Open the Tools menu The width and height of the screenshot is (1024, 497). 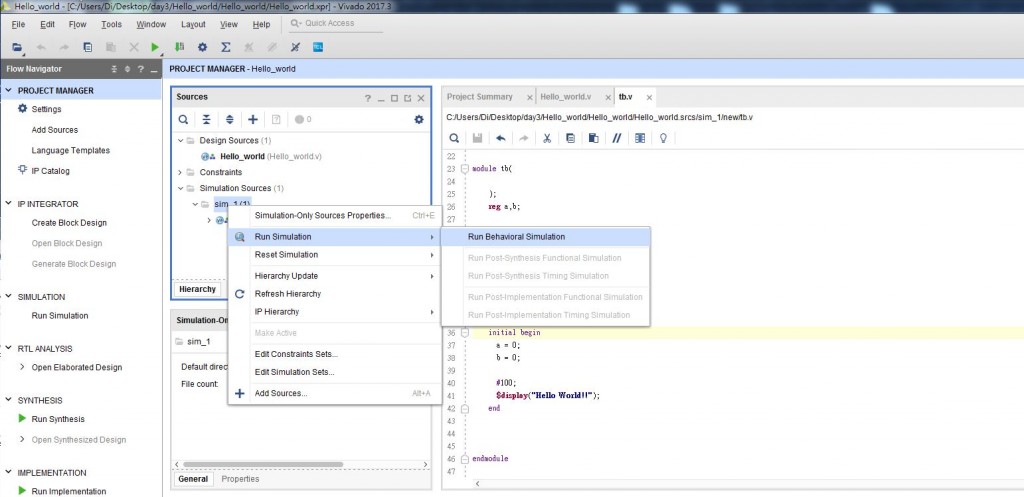[x=111, y=24]
